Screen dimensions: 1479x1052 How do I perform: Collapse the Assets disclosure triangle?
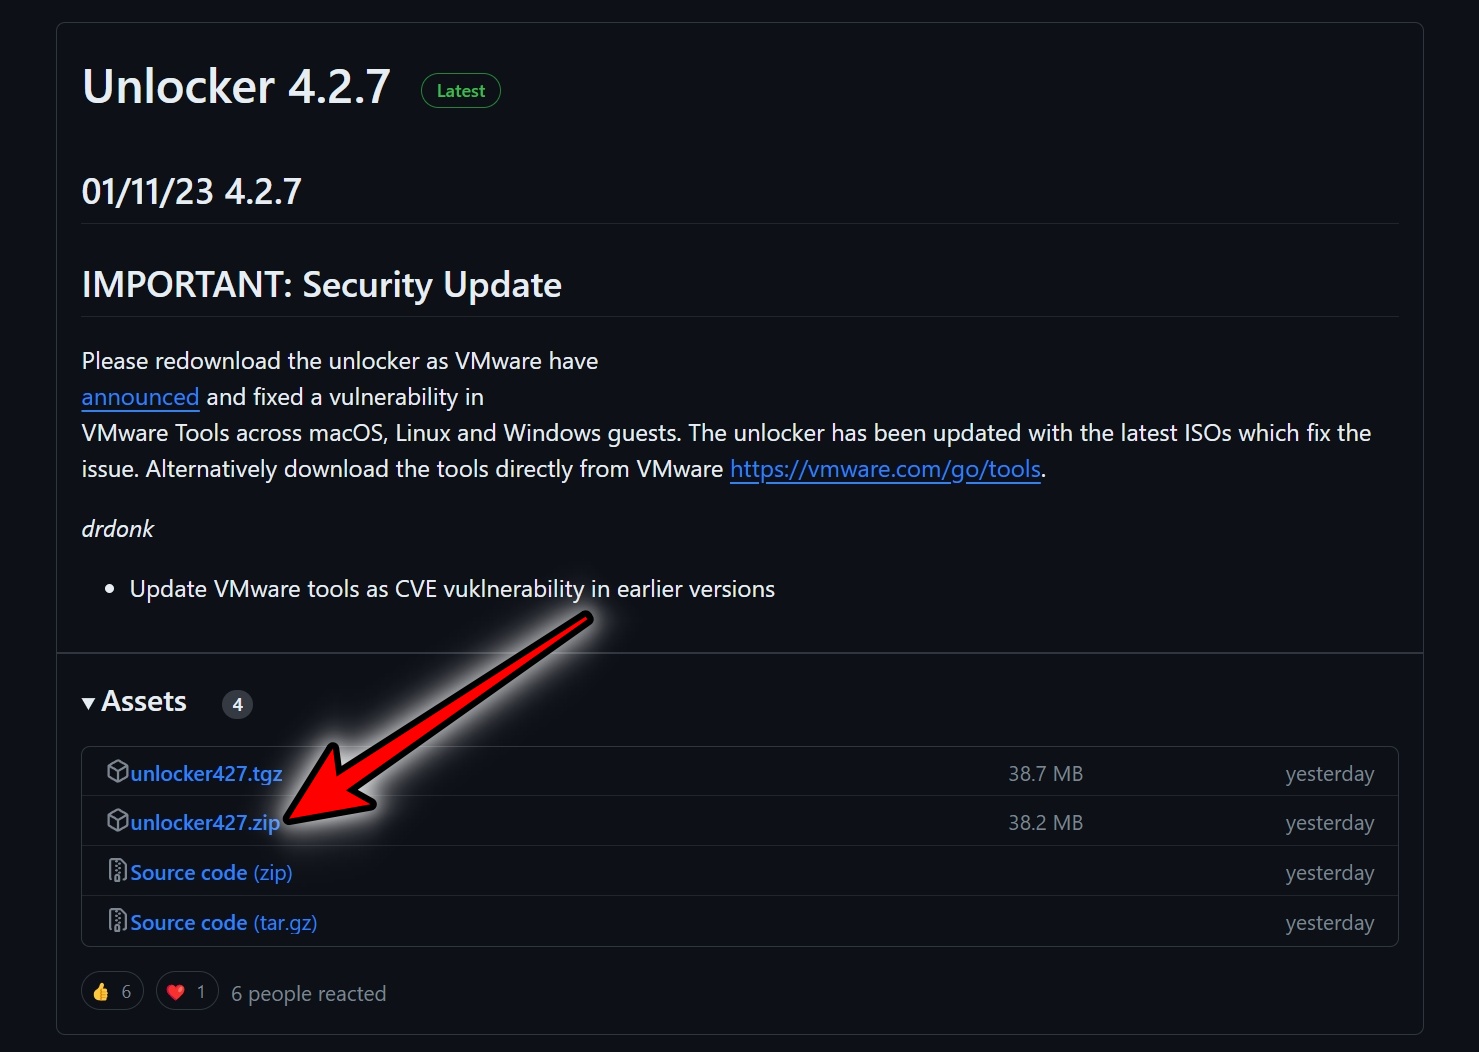[x=89, y=703]
